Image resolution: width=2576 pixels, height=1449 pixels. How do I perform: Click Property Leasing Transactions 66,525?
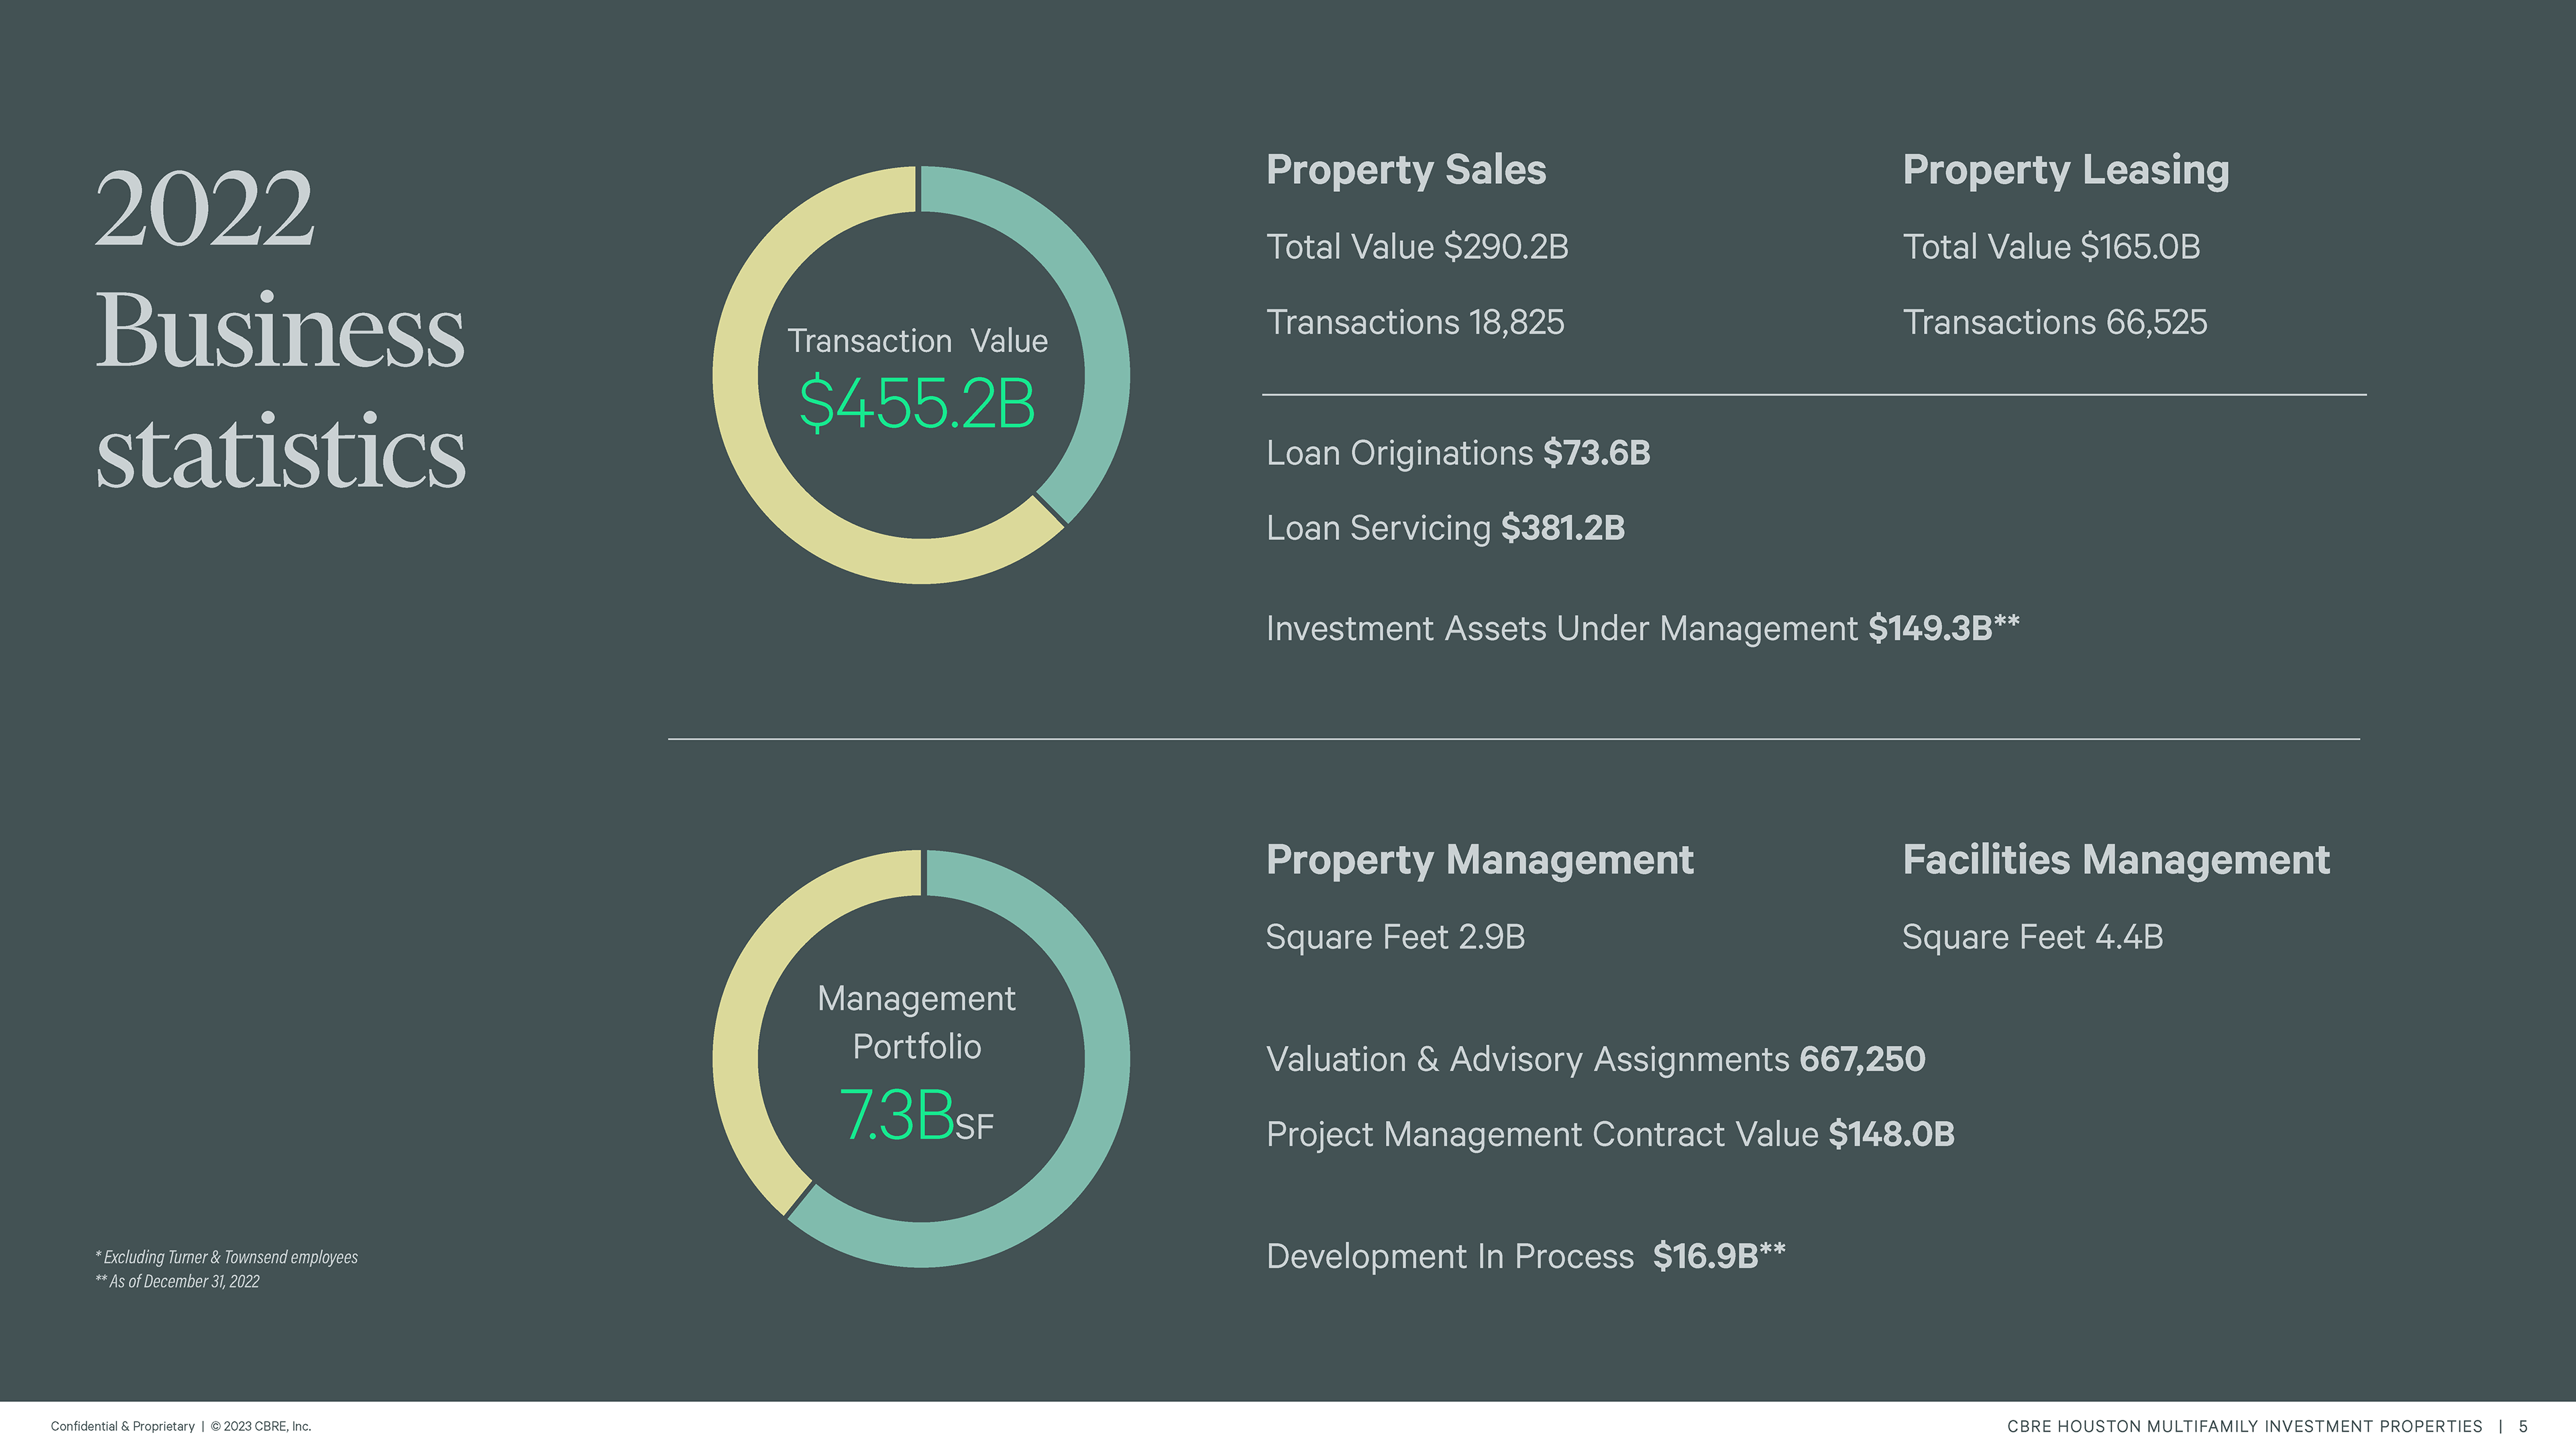pyautogui.click(x=2054, y=323)
